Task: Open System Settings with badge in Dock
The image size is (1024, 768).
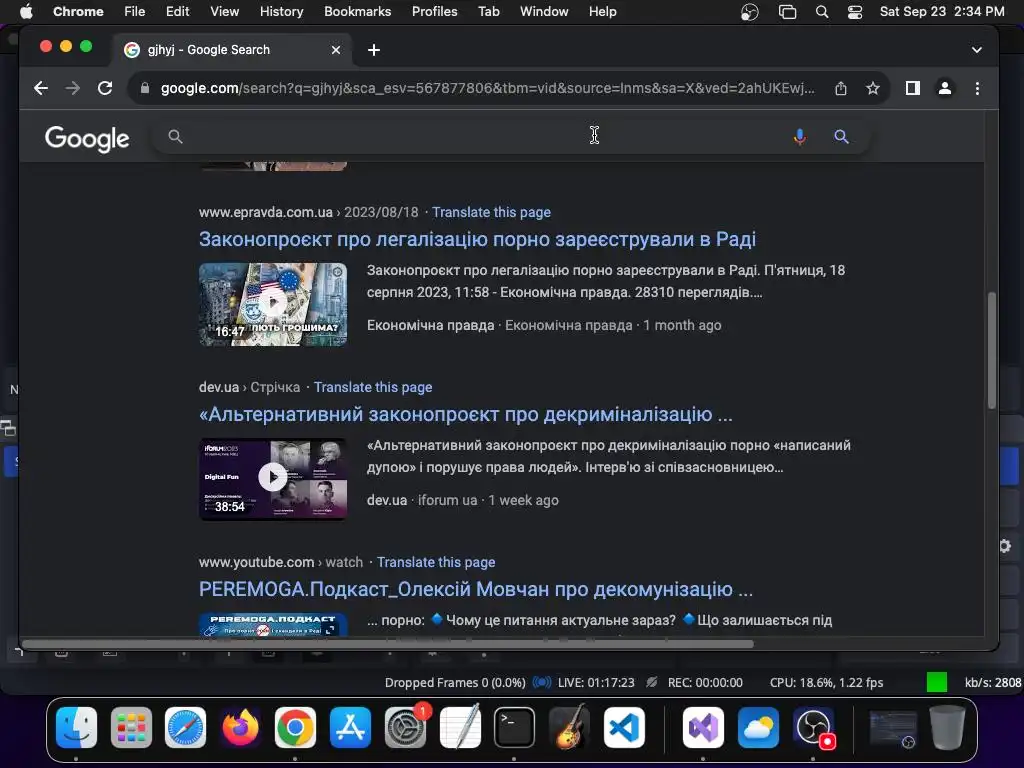Action: (406, 727)
